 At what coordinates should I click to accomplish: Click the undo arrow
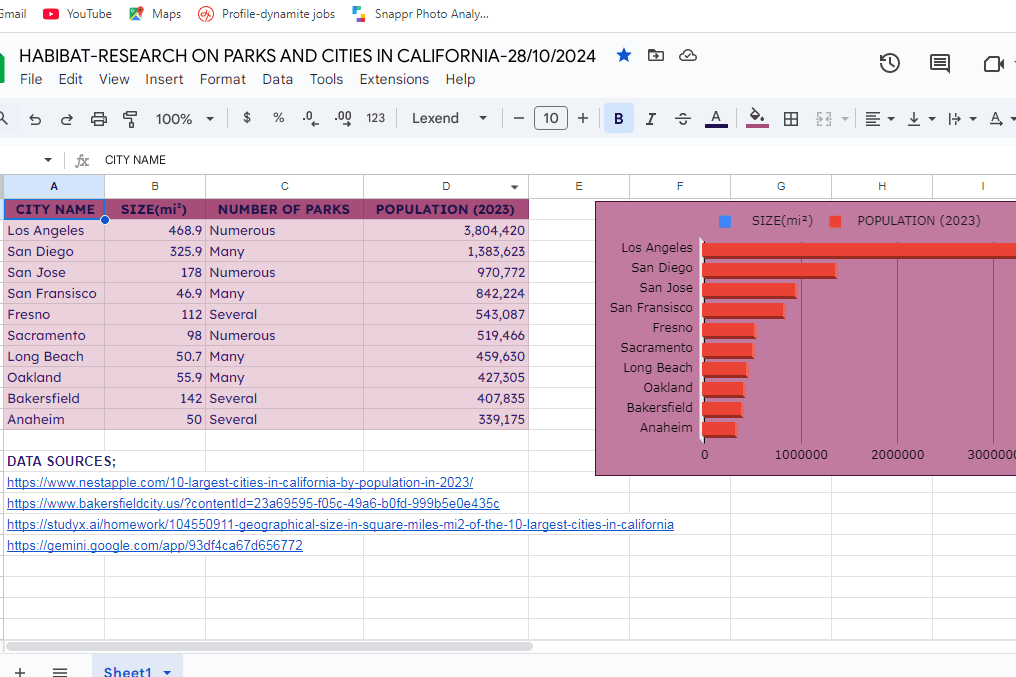tap(35, 119)
